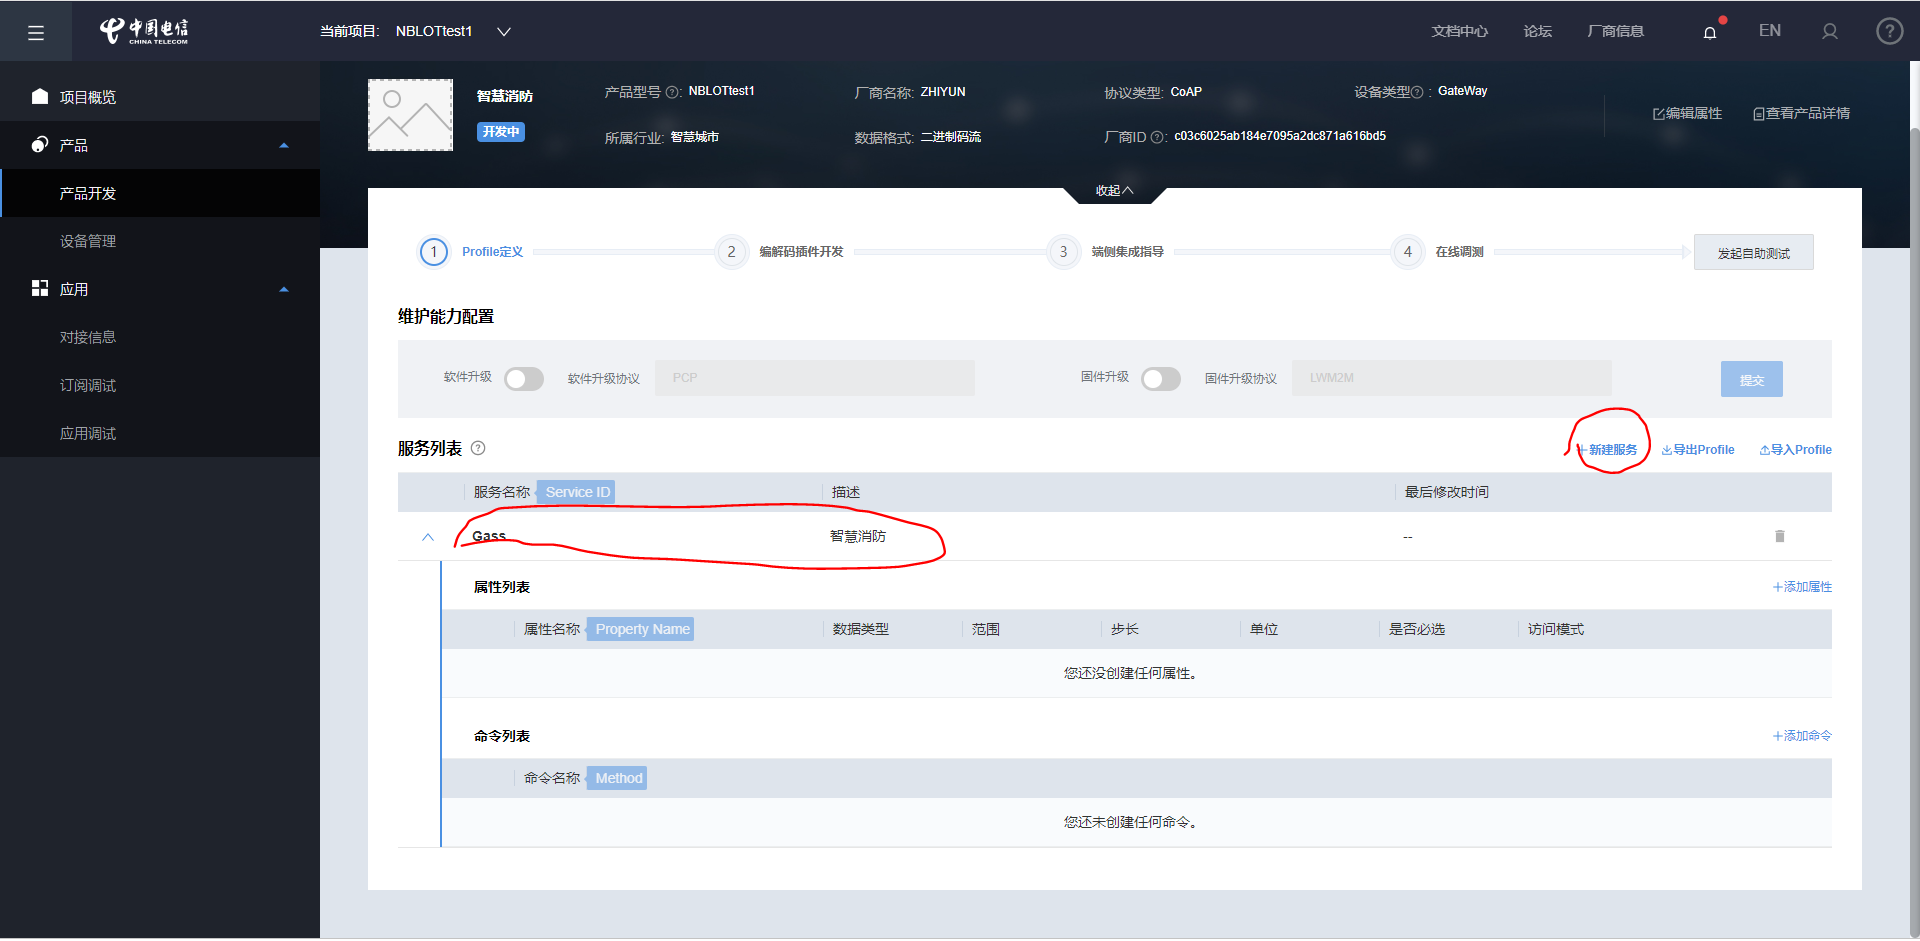Switch language with EN

pyautogui.click(x=1770, y=31)
